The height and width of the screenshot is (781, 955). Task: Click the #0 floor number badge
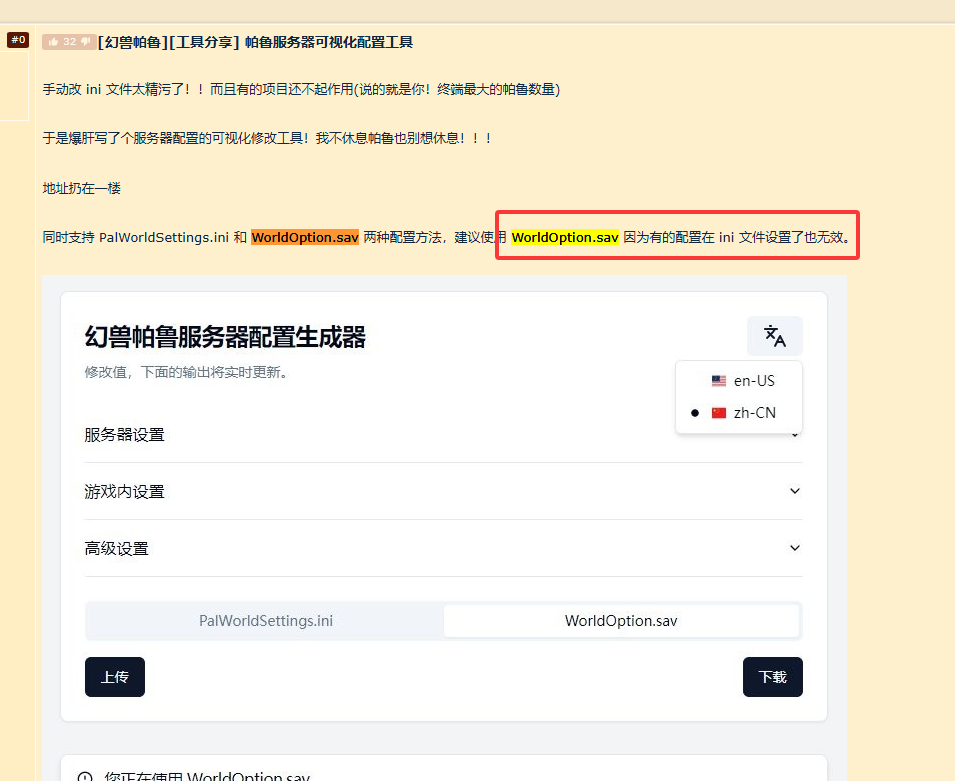click(x=18, y=40)
